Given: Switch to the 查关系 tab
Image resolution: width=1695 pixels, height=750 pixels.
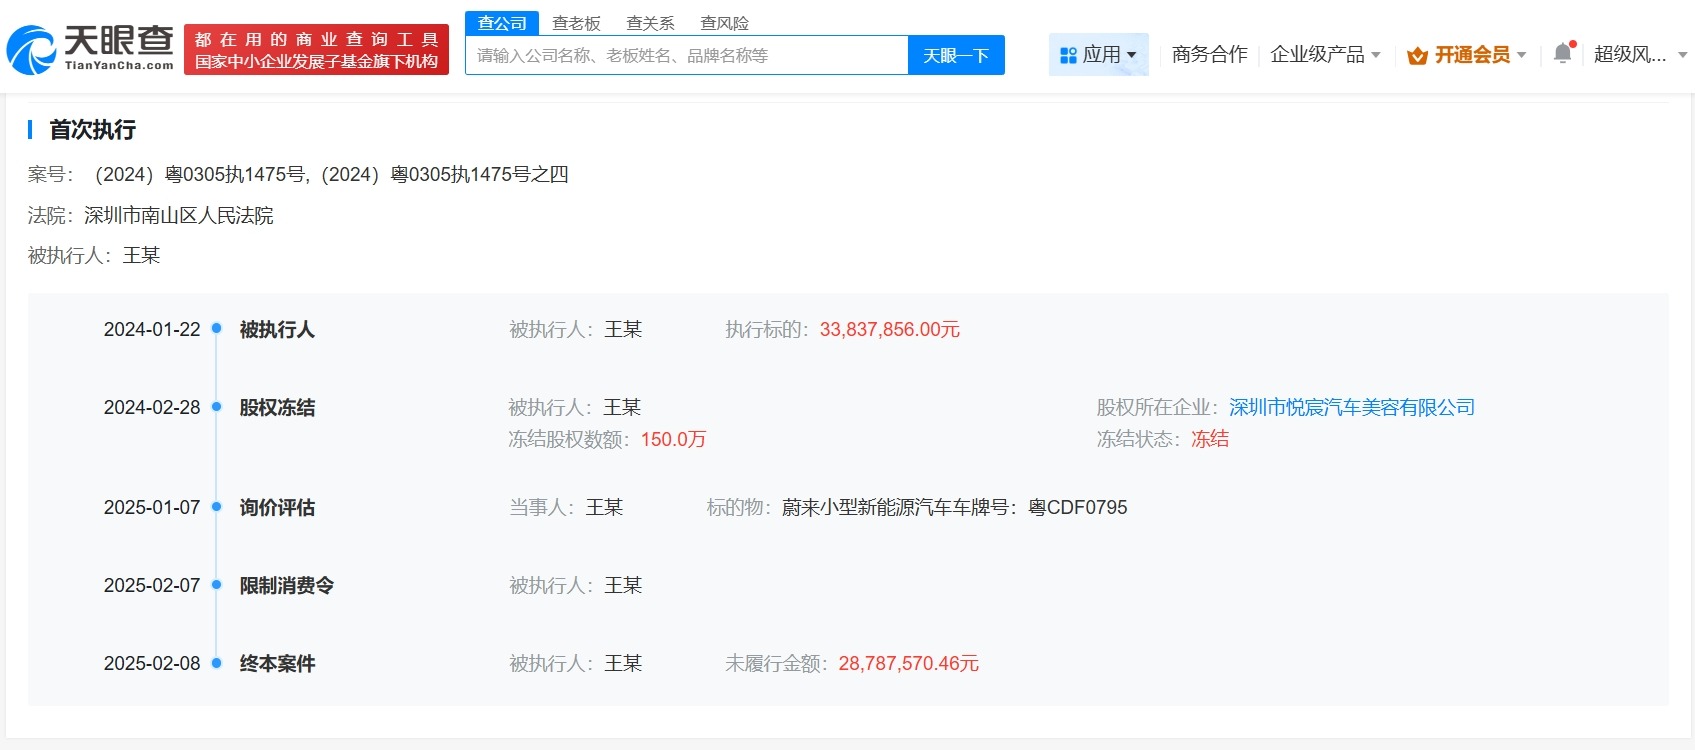Looking at the screenshot, I should pyautogui.click(x=650, y=23).
